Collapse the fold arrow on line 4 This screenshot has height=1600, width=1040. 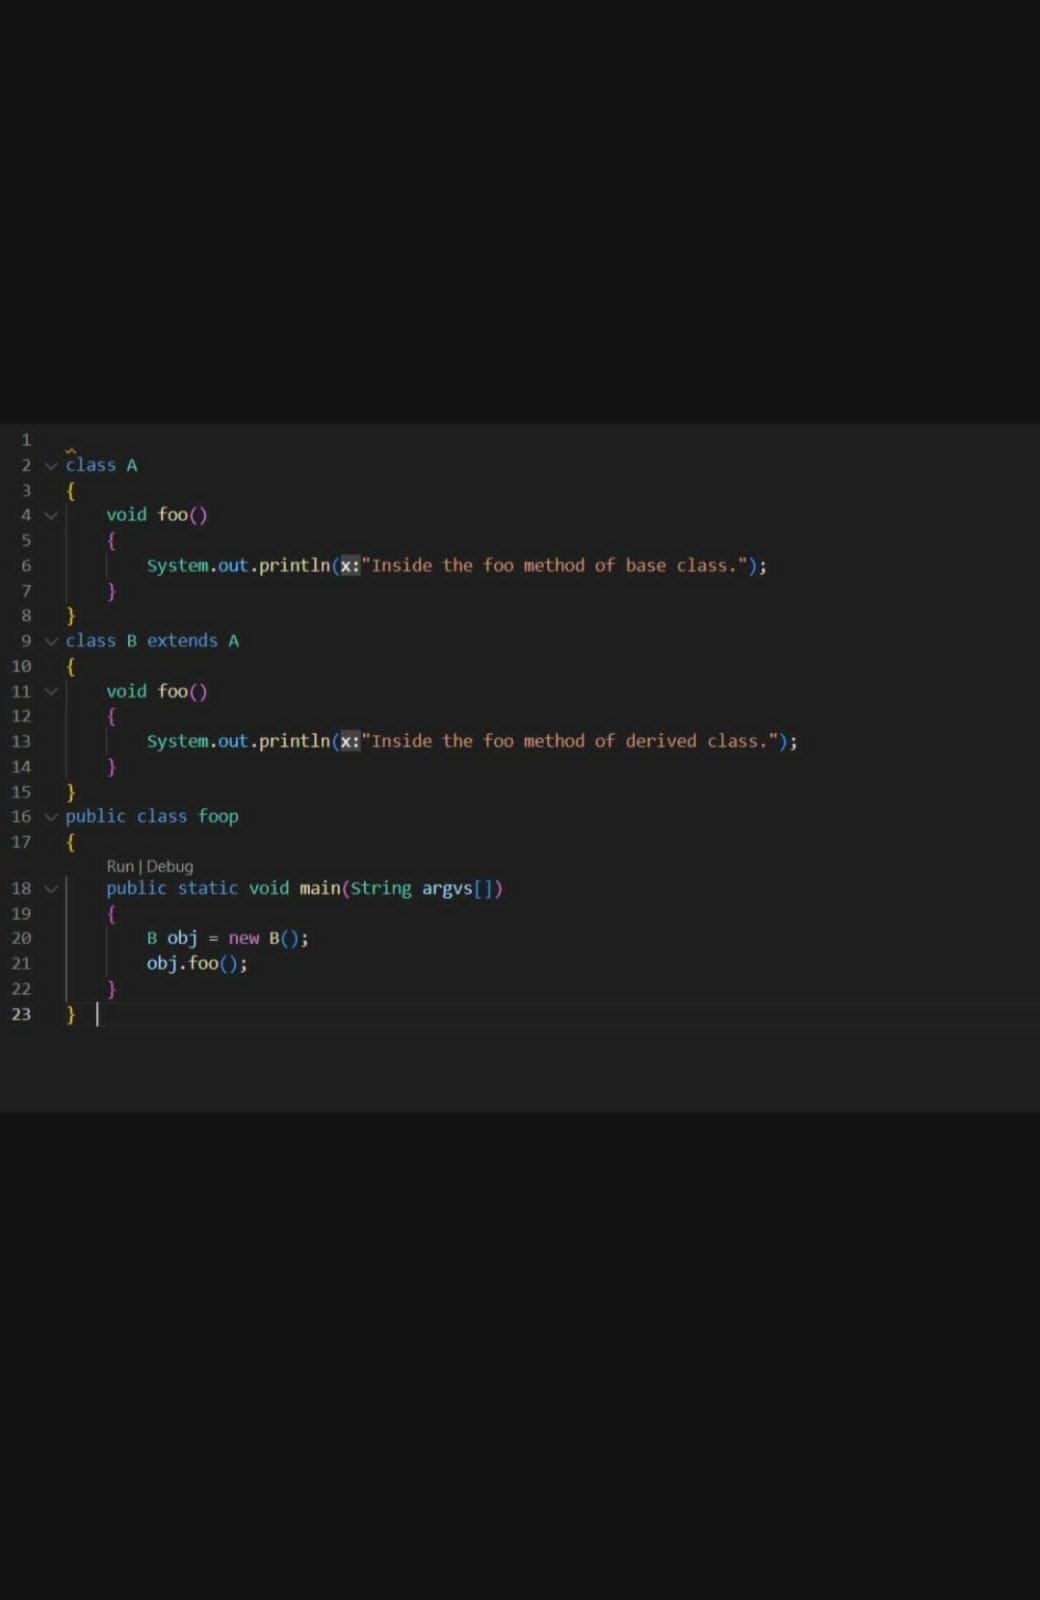pyautogui.click(x=51, y=516)
